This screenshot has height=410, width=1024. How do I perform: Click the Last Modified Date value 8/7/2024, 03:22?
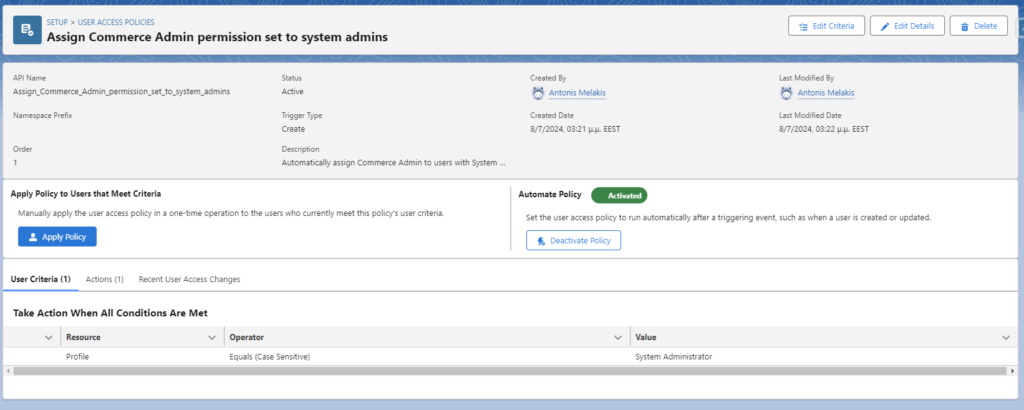824,129
